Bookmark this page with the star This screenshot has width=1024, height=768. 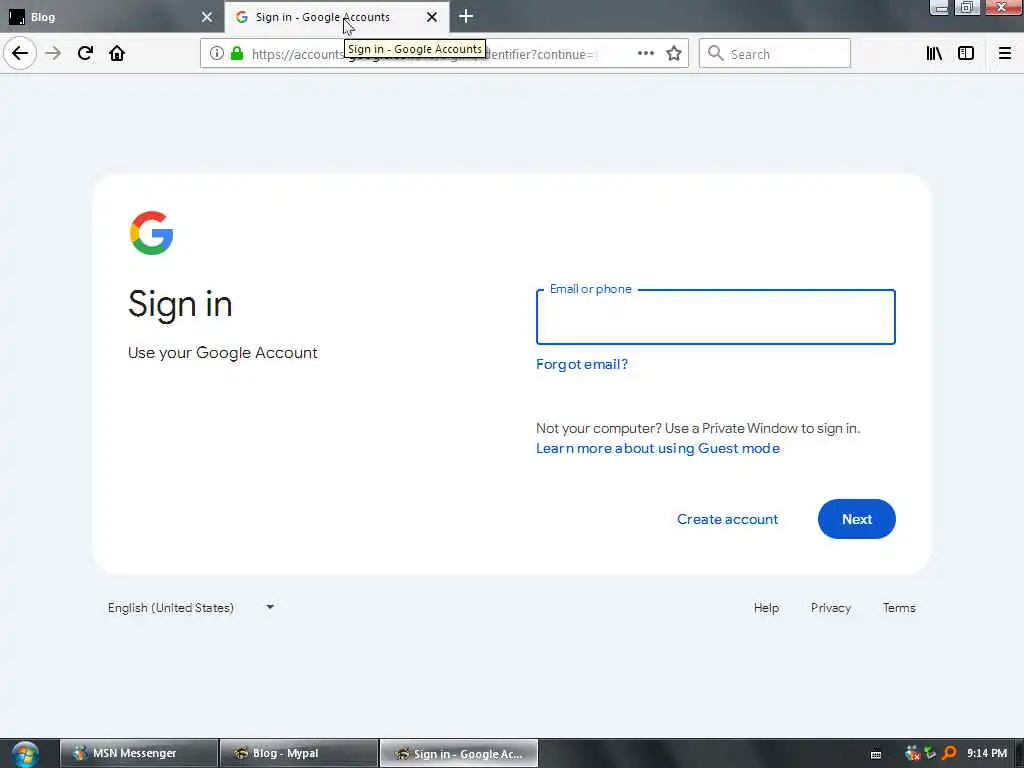674,54
